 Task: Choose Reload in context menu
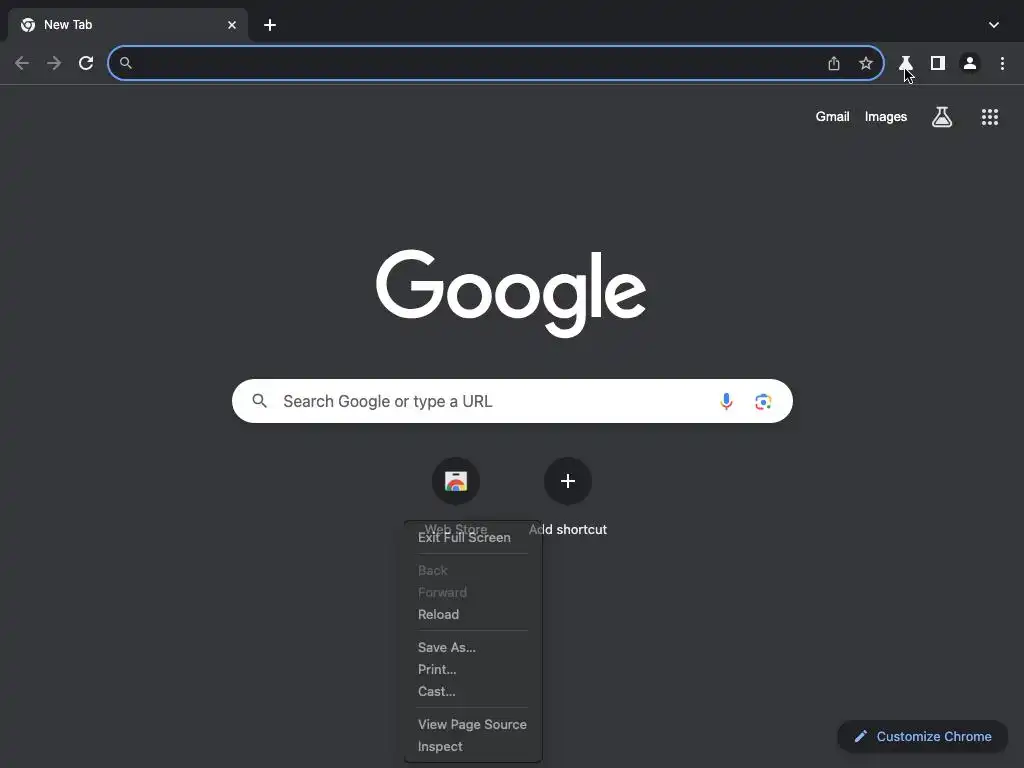(x=438, y=615)
